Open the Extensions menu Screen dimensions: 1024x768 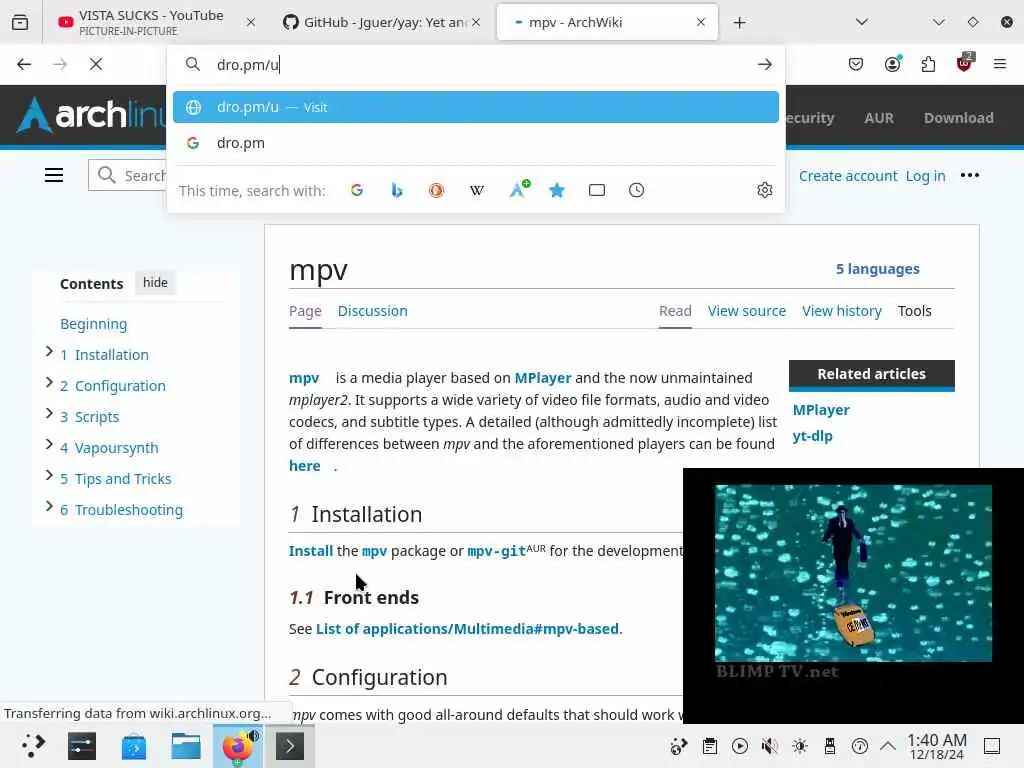click(x=928, y=64)
